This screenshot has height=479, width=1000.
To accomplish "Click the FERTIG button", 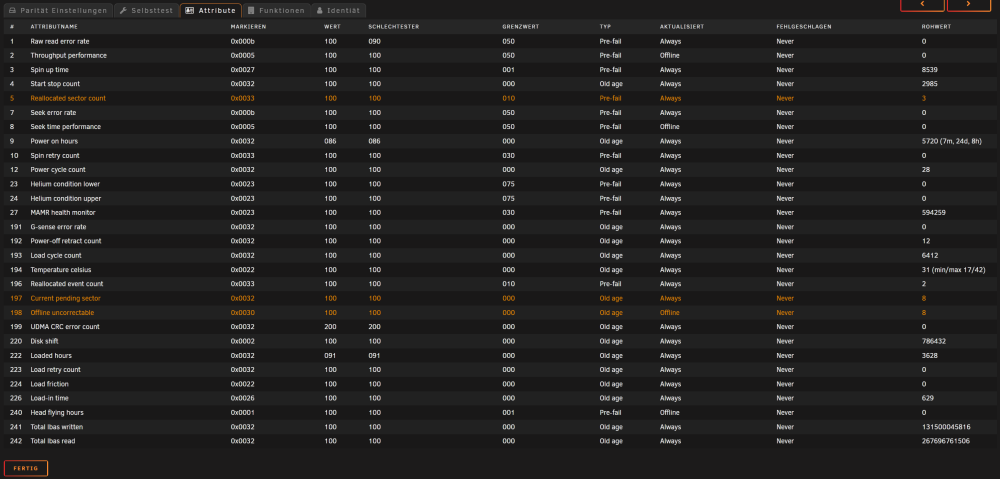I will pyautogui.click(x=26, y=468).
